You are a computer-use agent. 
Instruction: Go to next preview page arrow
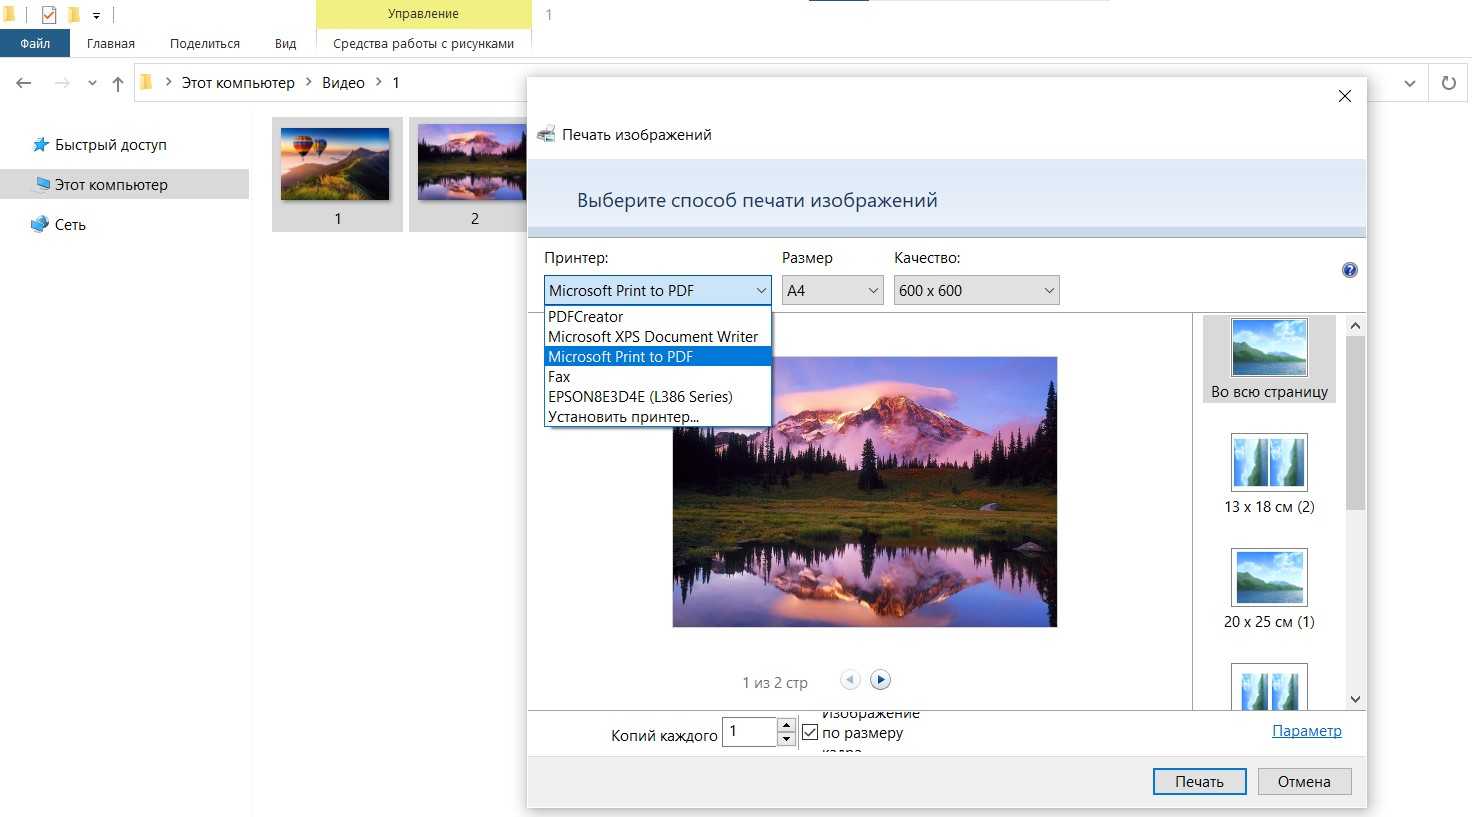(880, 680)
